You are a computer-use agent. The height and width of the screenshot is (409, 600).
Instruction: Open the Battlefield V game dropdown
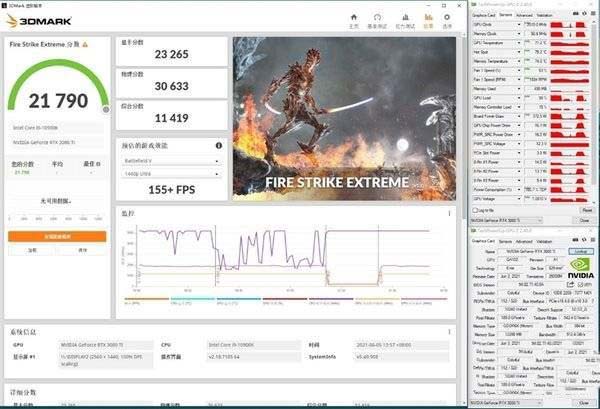tap(169, 160)
